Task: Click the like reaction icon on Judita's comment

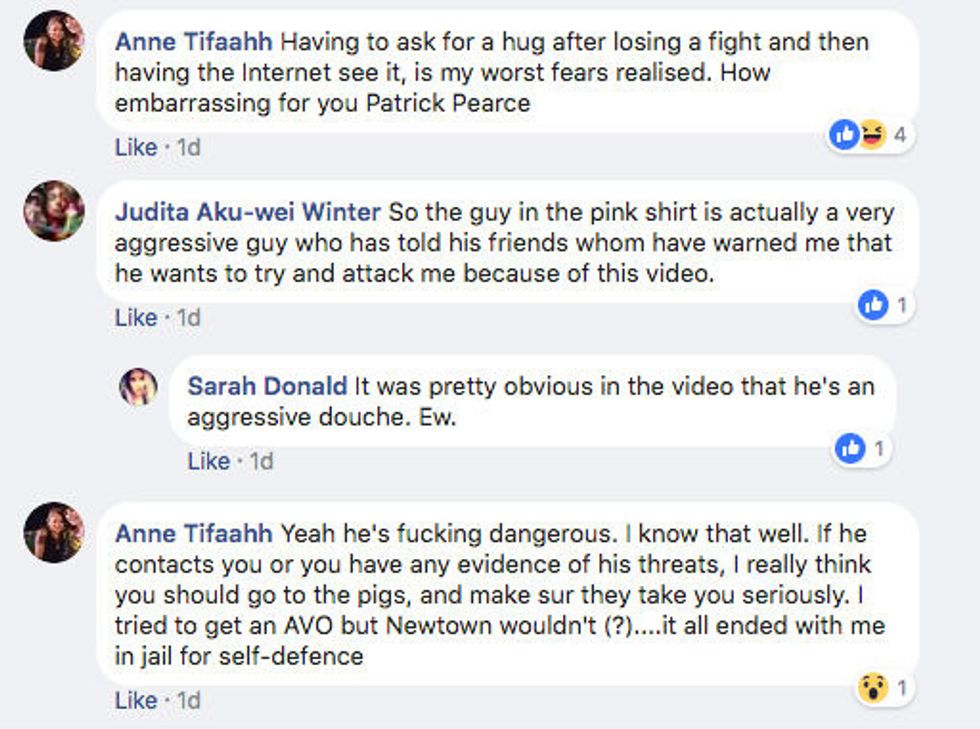Action: pyautogui.click(x=873, y=305)
